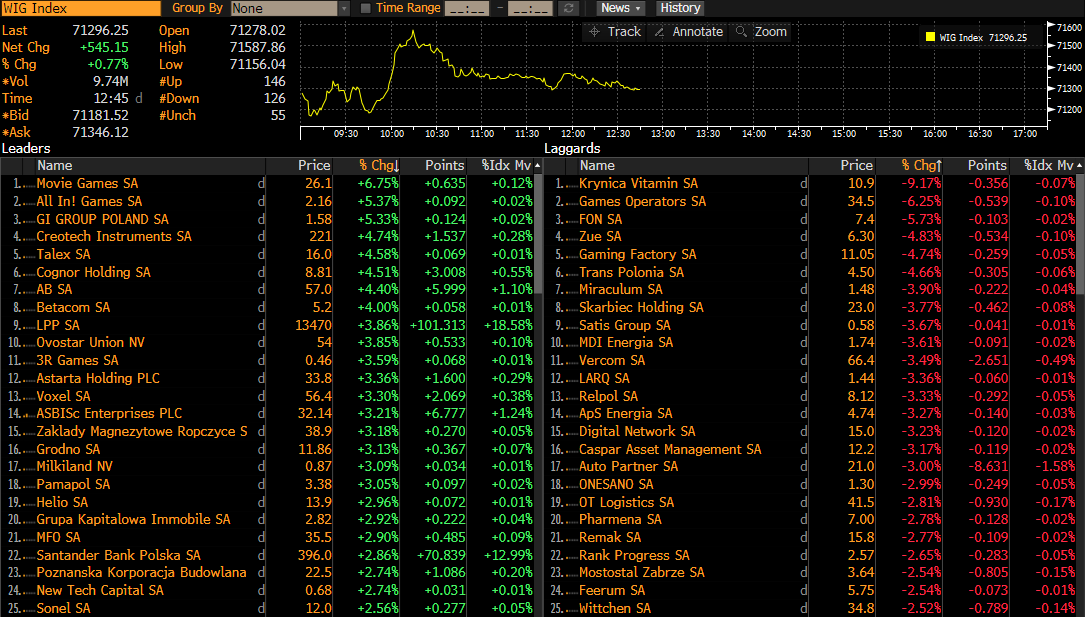Click the refresh time range icon
The width and height of the screenshot is (1085, 617).
[569, 8]
